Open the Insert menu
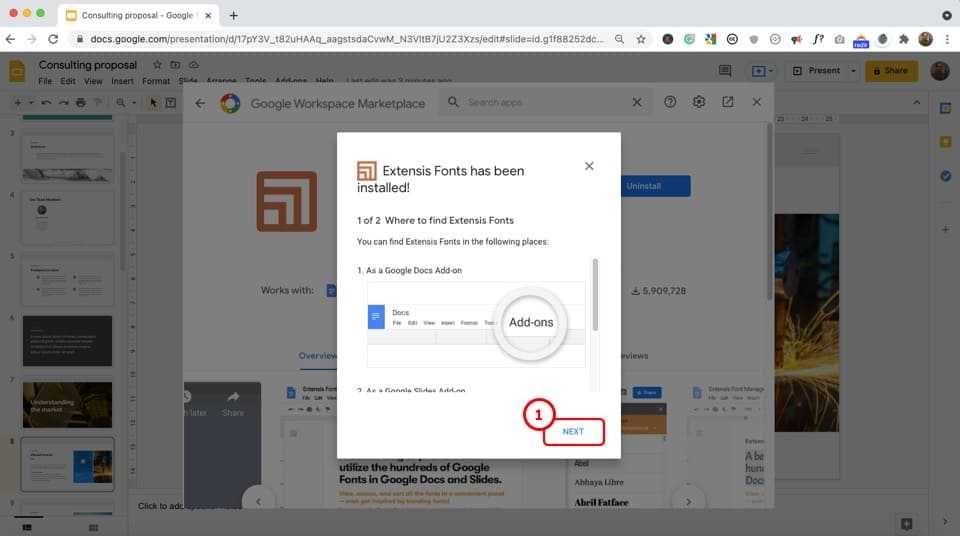This screenshot has width=960, height=536. [x=122, y=81]
